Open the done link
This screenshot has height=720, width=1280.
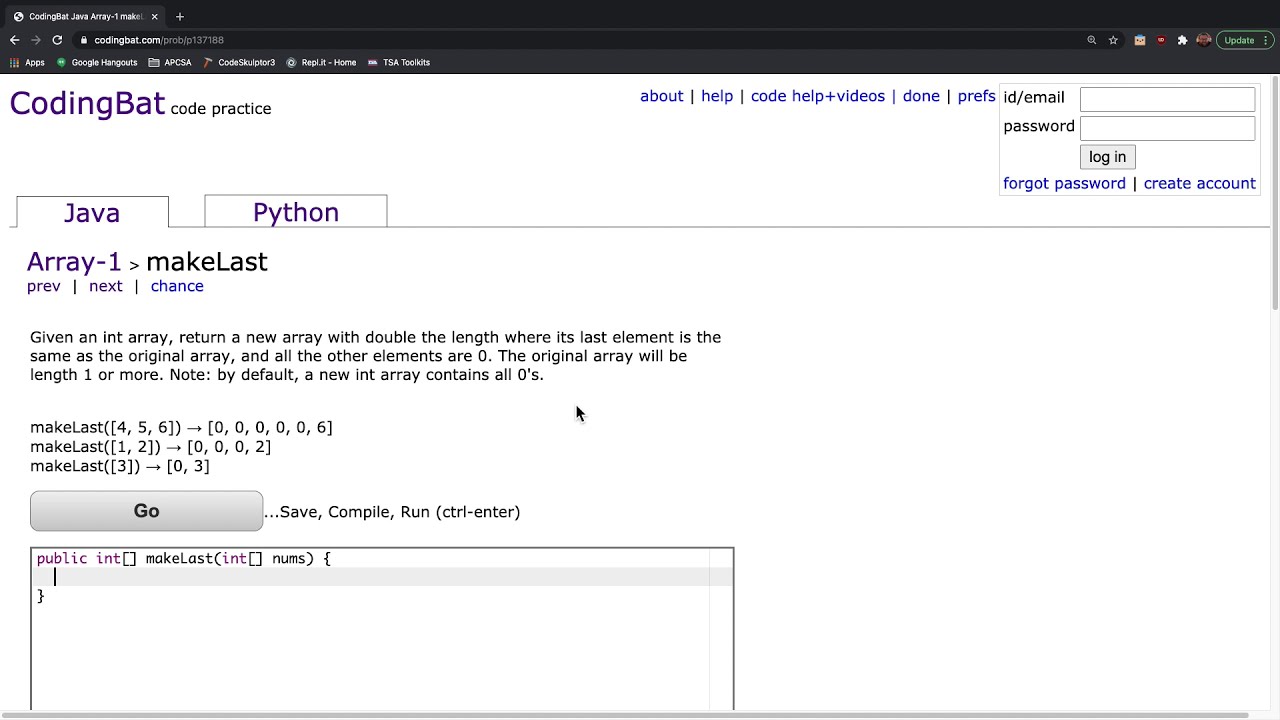coord(921,96)
